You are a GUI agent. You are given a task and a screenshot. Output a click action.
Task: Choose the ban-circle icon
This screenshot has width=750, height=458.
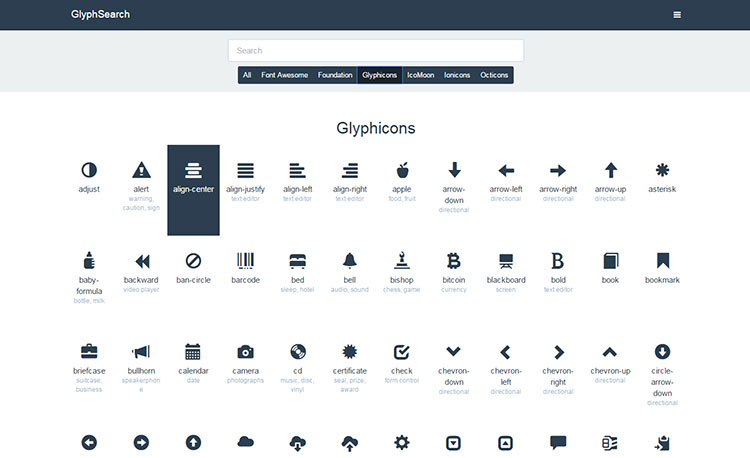point(193,261)
